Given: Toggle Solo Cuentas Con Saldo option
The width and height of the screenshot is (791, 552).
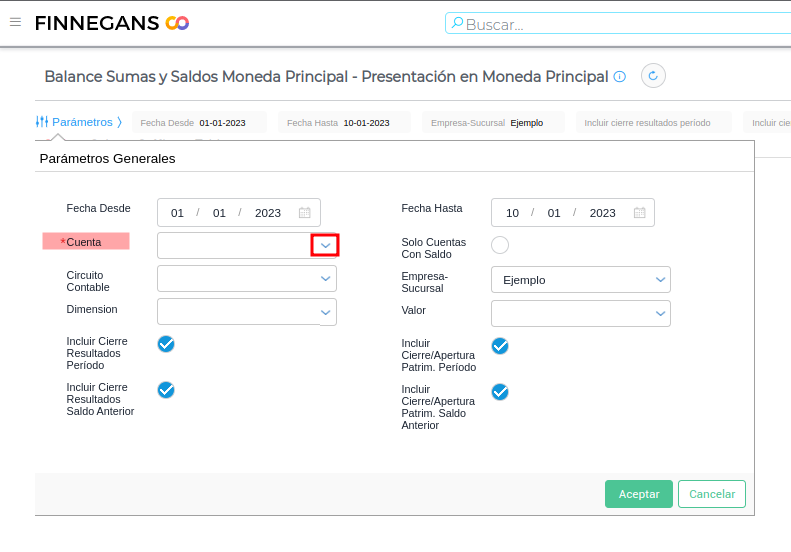Looking at the screenshot, I should coord(500,245).
